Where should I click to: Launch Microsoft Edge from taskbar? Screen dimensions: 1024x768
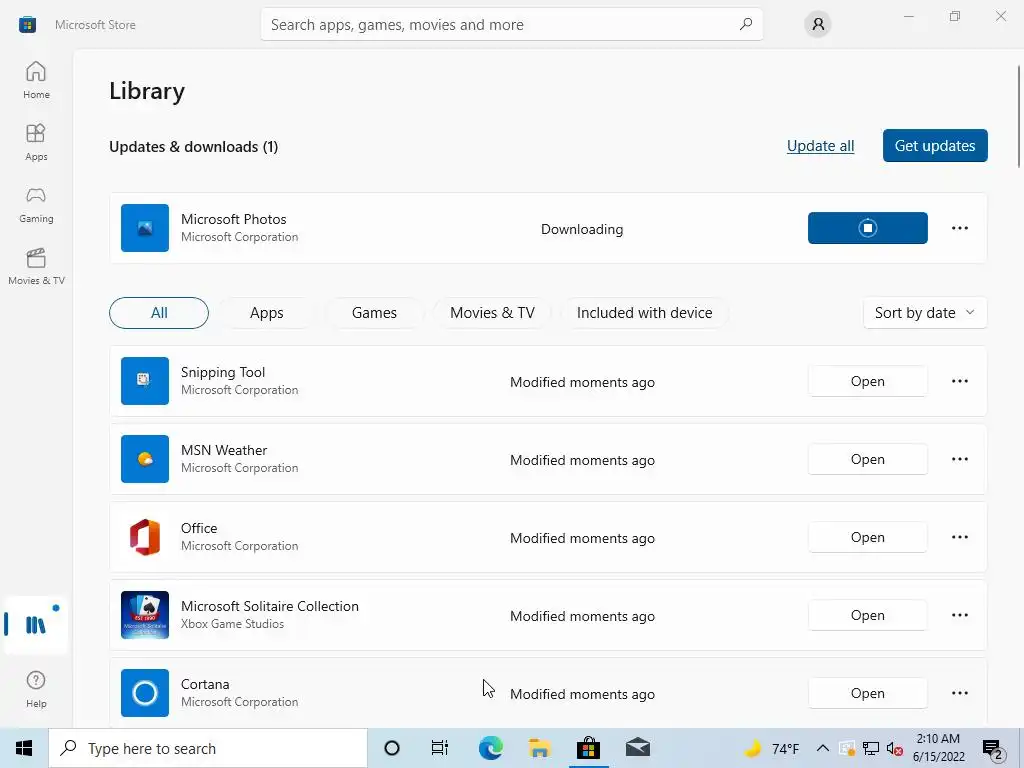pyautogui.click(x=490, y=748)
